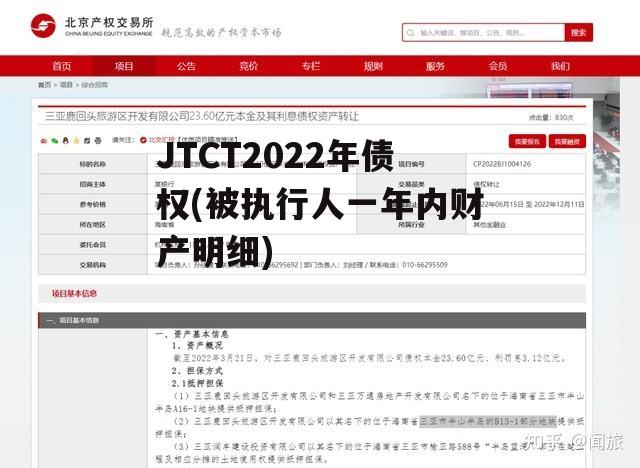
Task: Click the magnifier icon in search box
Action: pos(411,32)
